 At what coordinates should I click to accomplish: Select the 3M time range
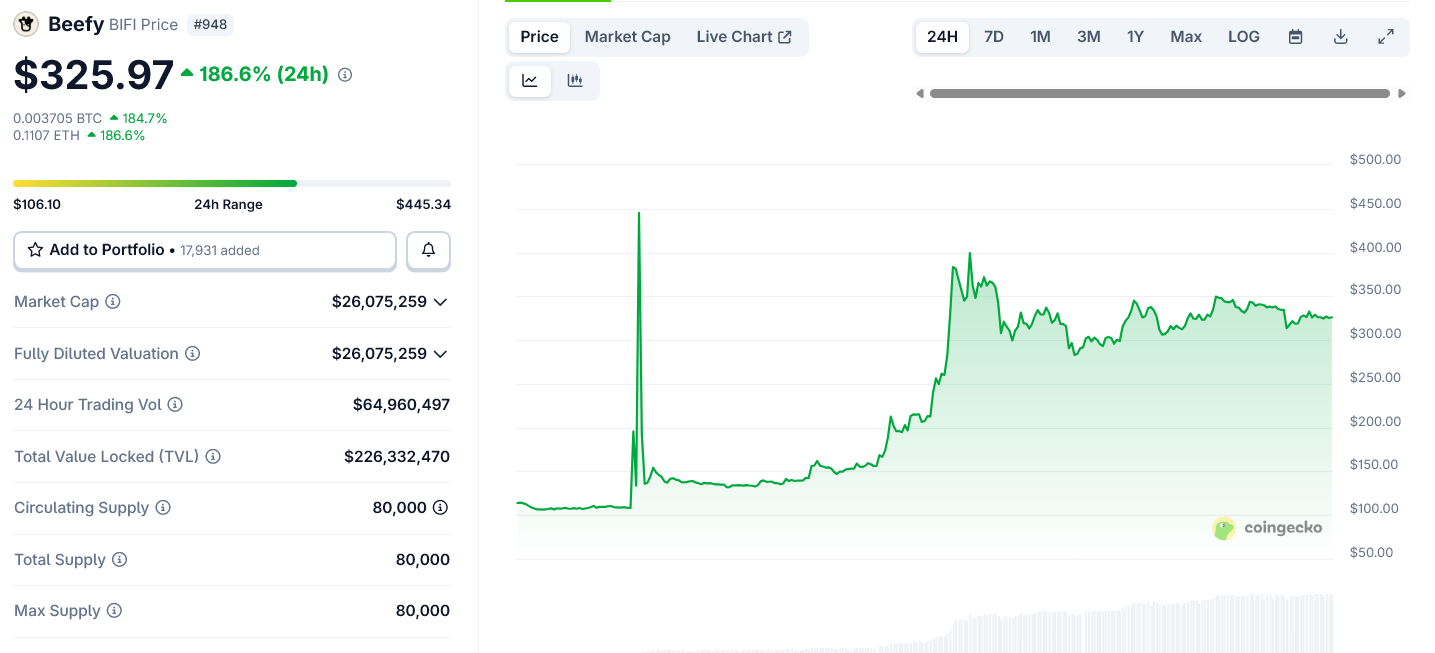(1088, 37)
